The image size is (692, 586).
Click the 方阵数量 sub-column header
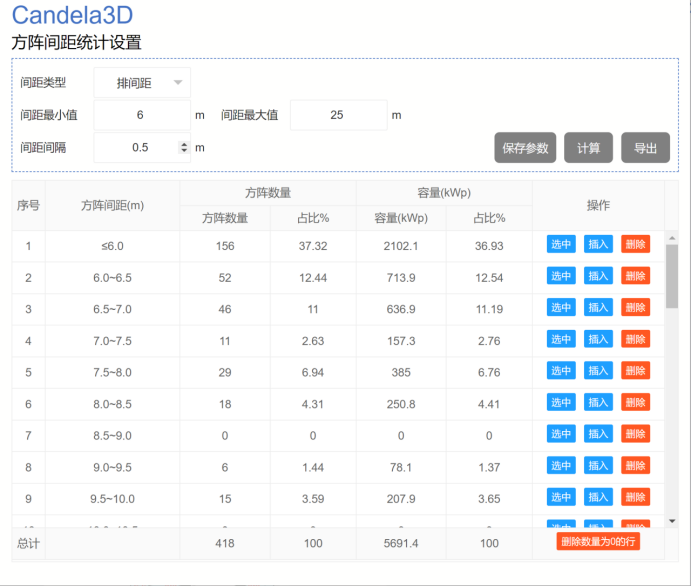click(225, 218)
